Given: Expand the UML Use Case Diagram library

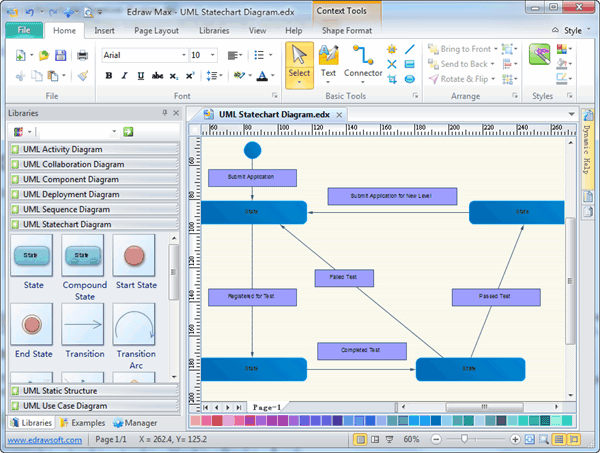Looking at the screenshot, I should (x=66, y=405).
